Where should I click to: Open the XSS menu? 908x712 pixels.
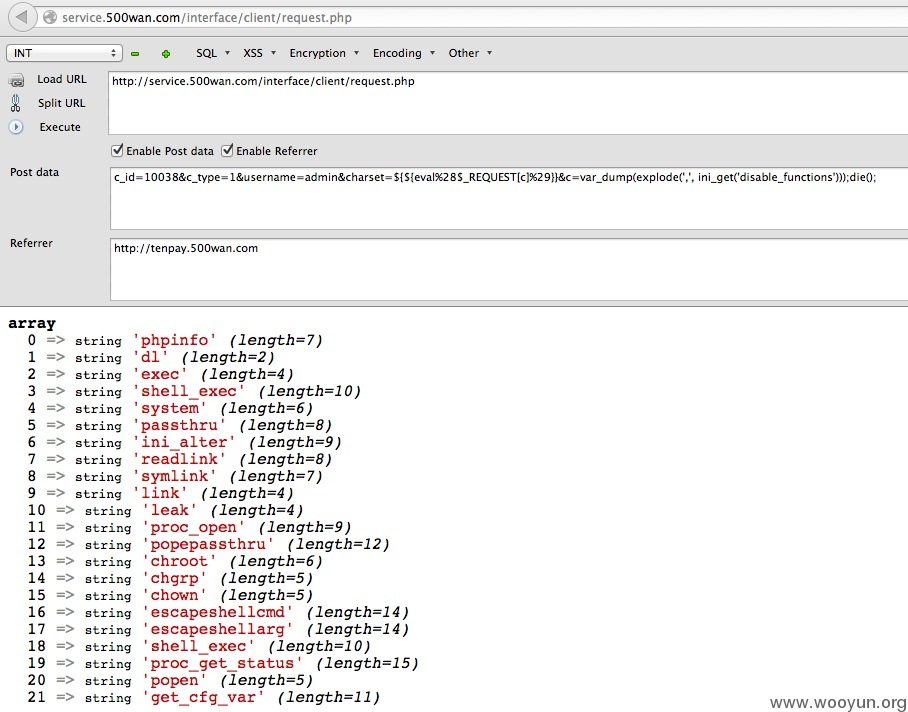[259, 53]
